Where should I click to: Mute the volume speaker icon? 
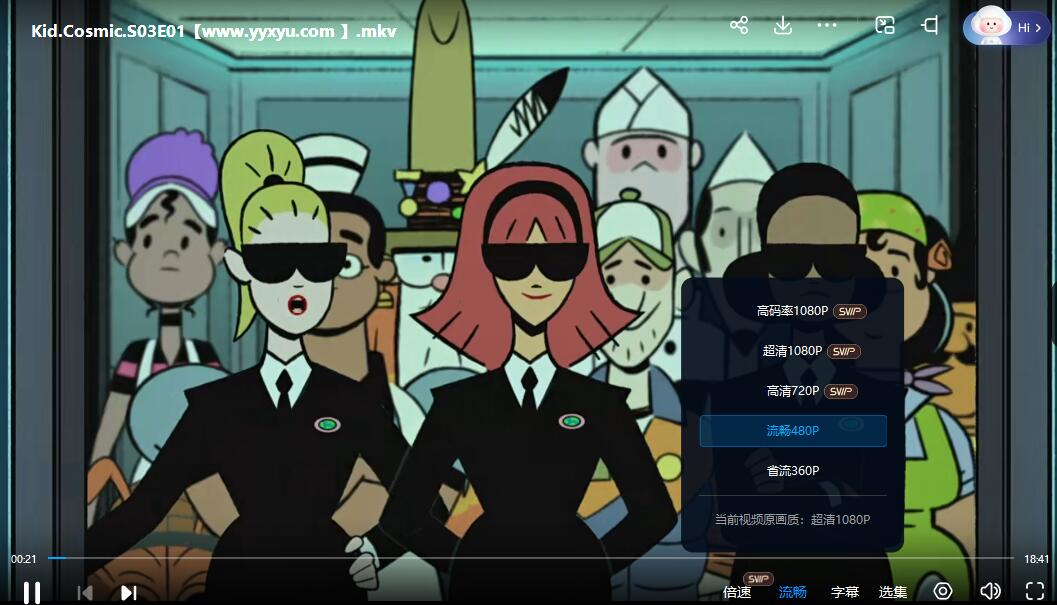(990, 592)
